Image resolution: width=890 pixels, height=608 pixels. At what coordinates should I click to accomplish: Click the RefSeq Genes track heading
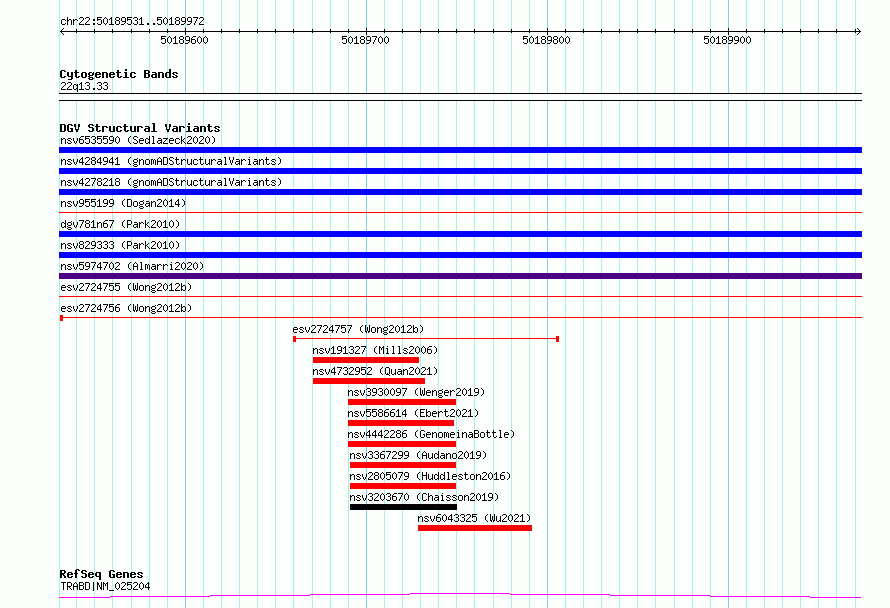101,574
